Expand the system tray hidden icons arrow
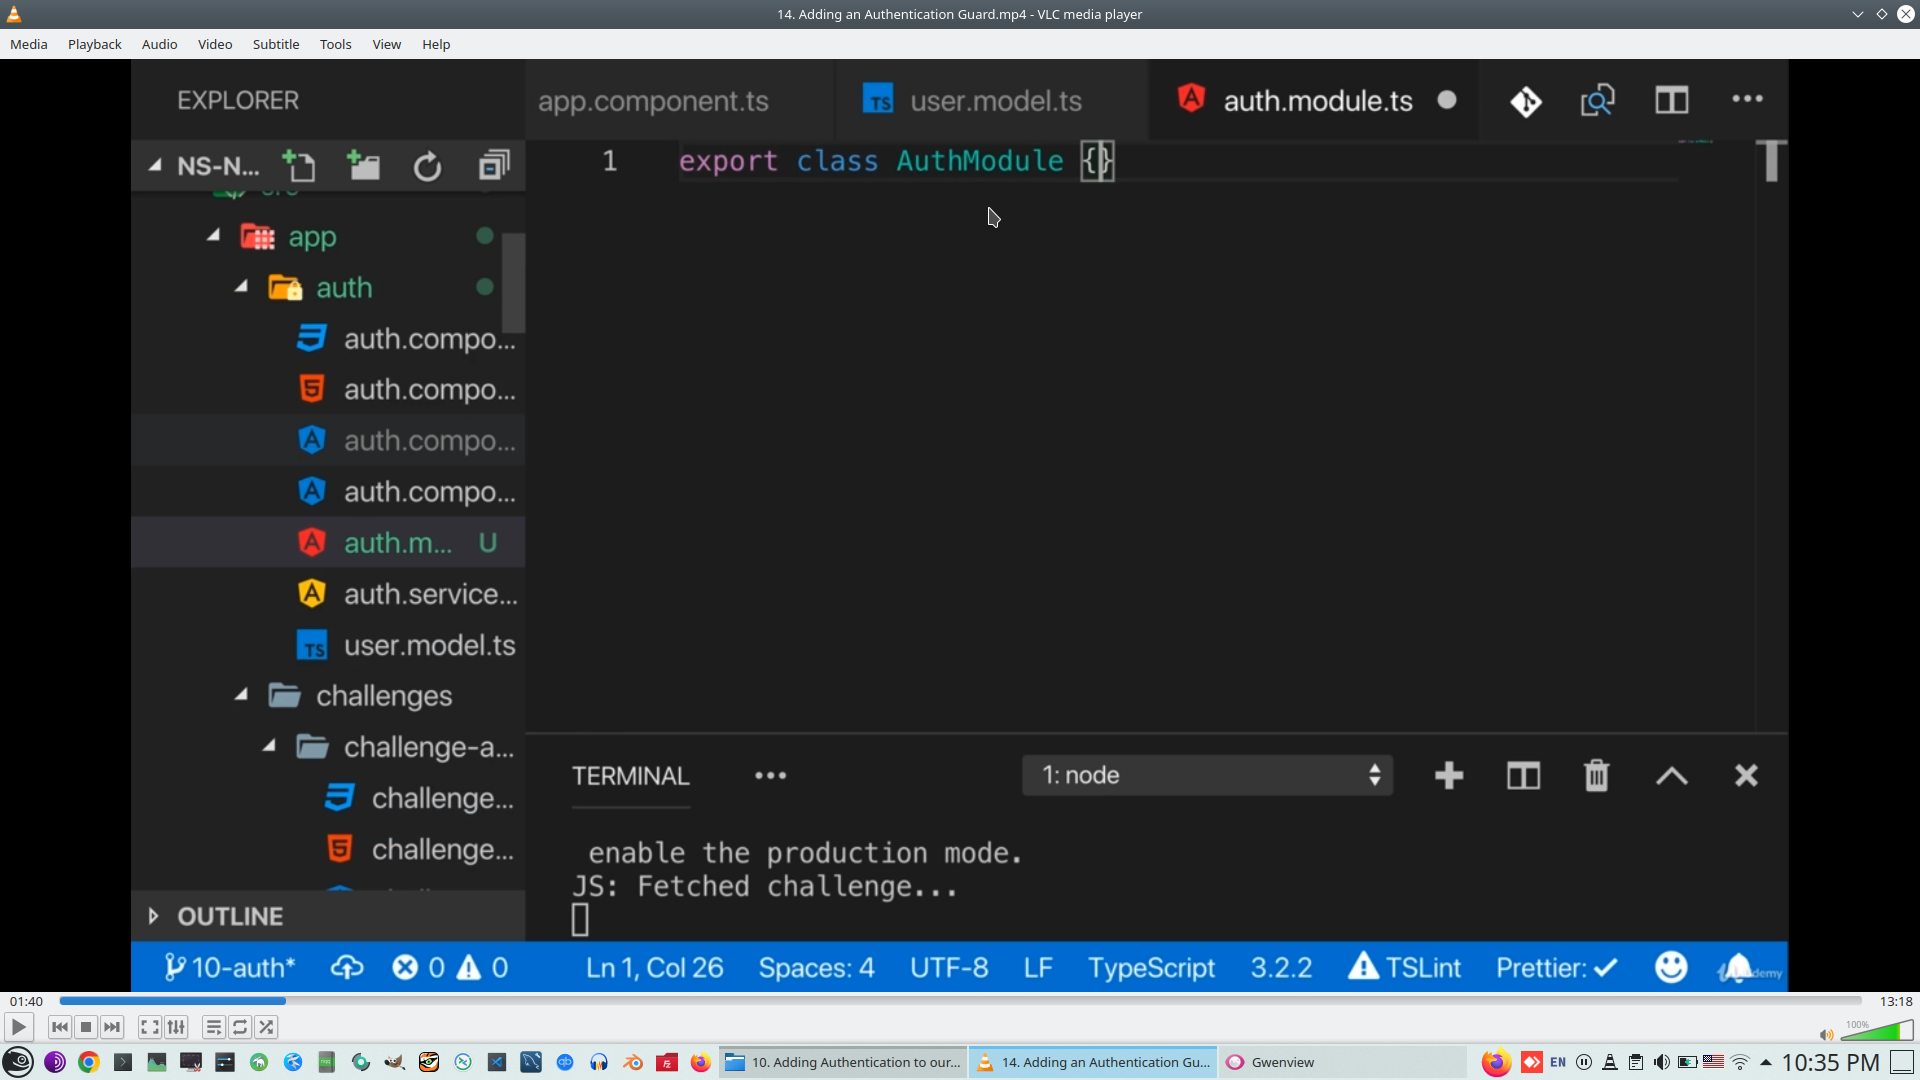The width and height of the screenshot is (1920, 1080). pyautogui.click(x=1766, y=1062)
